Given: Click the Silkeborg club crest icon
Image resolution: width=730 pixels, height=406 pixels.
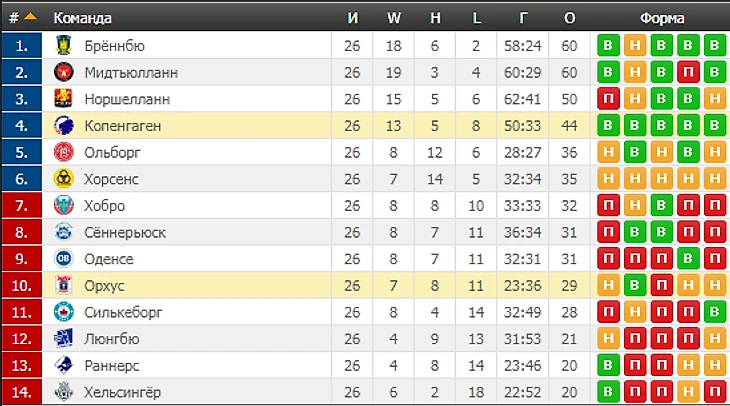Looking at the screenshot, I should point(64,312).
